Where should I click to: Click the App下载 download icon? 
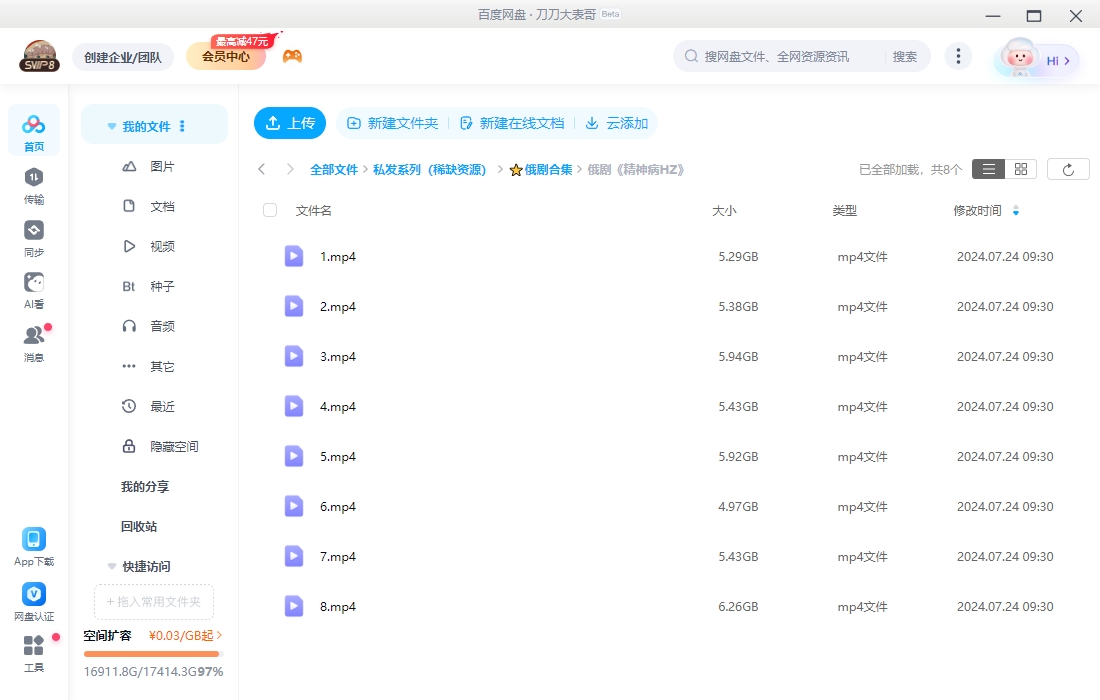click(33, 540)
